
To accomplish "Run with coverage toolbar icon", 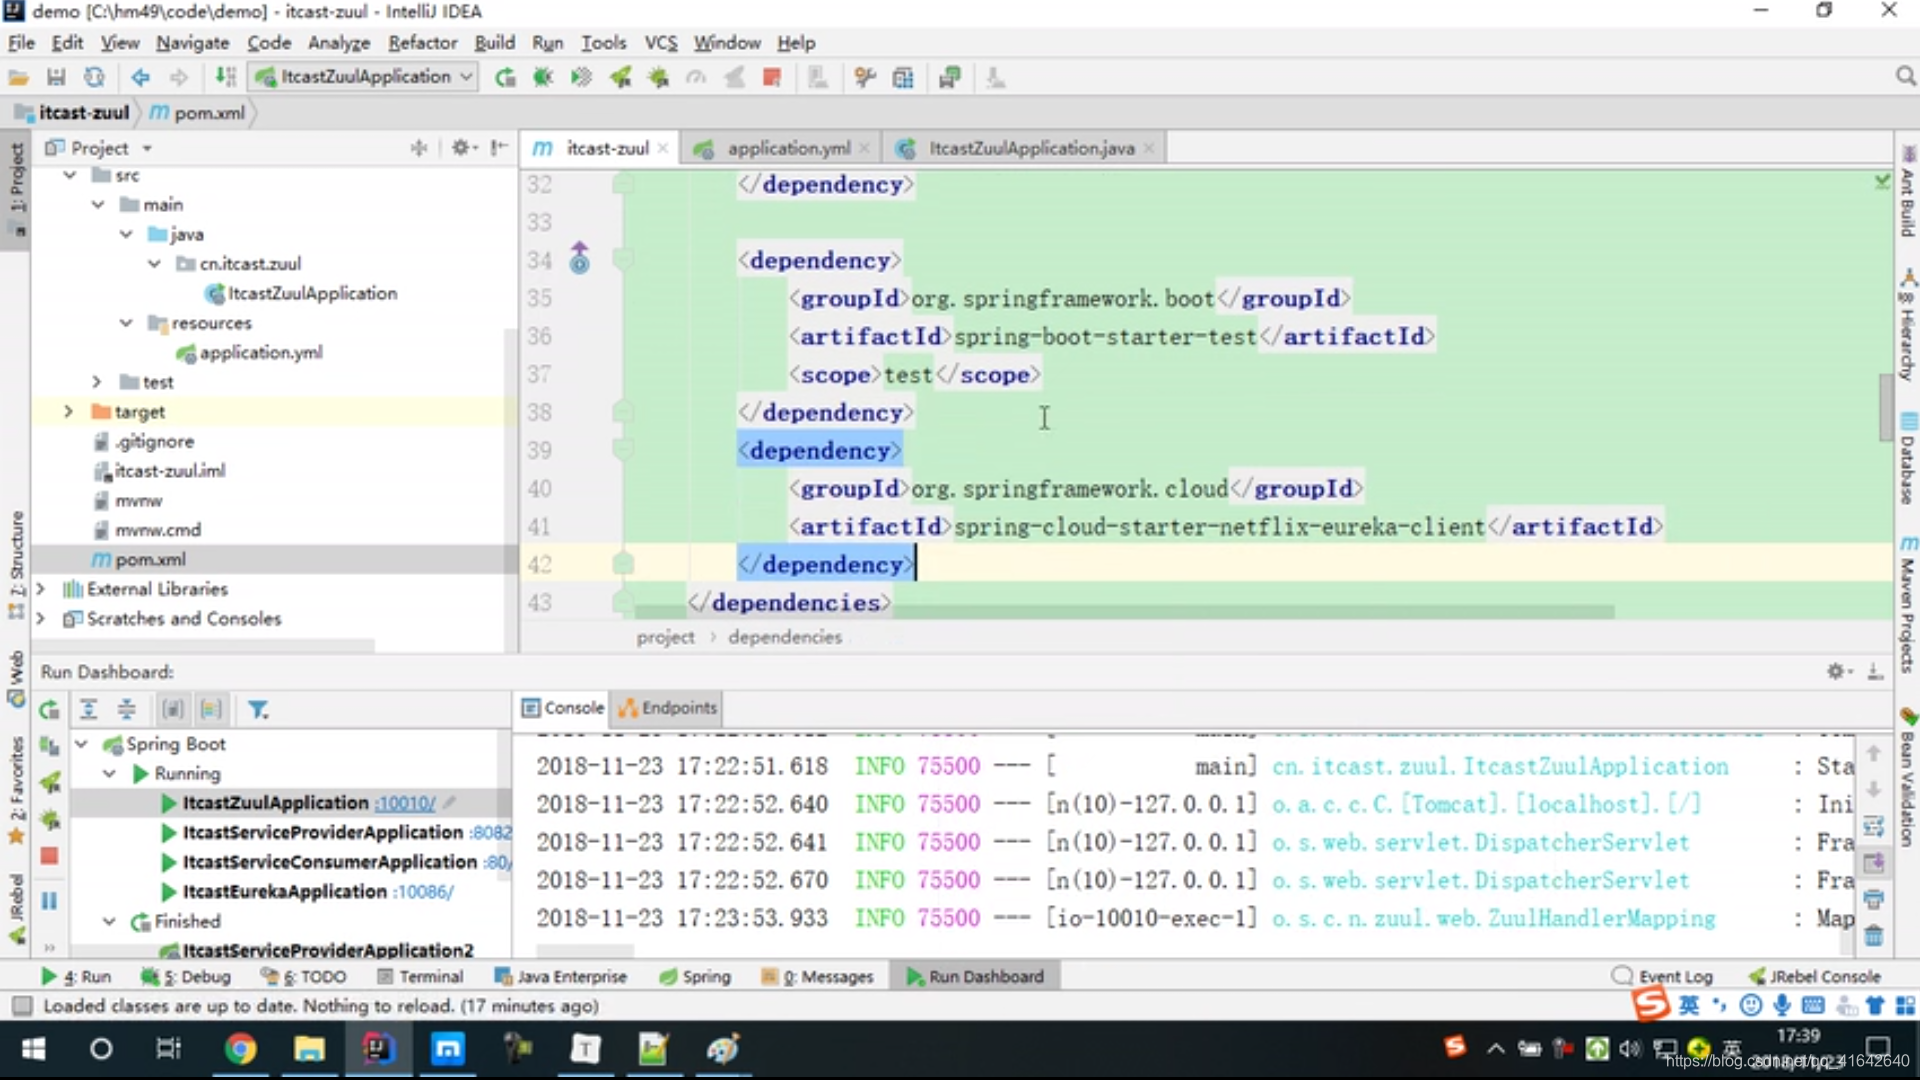I will 581,77.
